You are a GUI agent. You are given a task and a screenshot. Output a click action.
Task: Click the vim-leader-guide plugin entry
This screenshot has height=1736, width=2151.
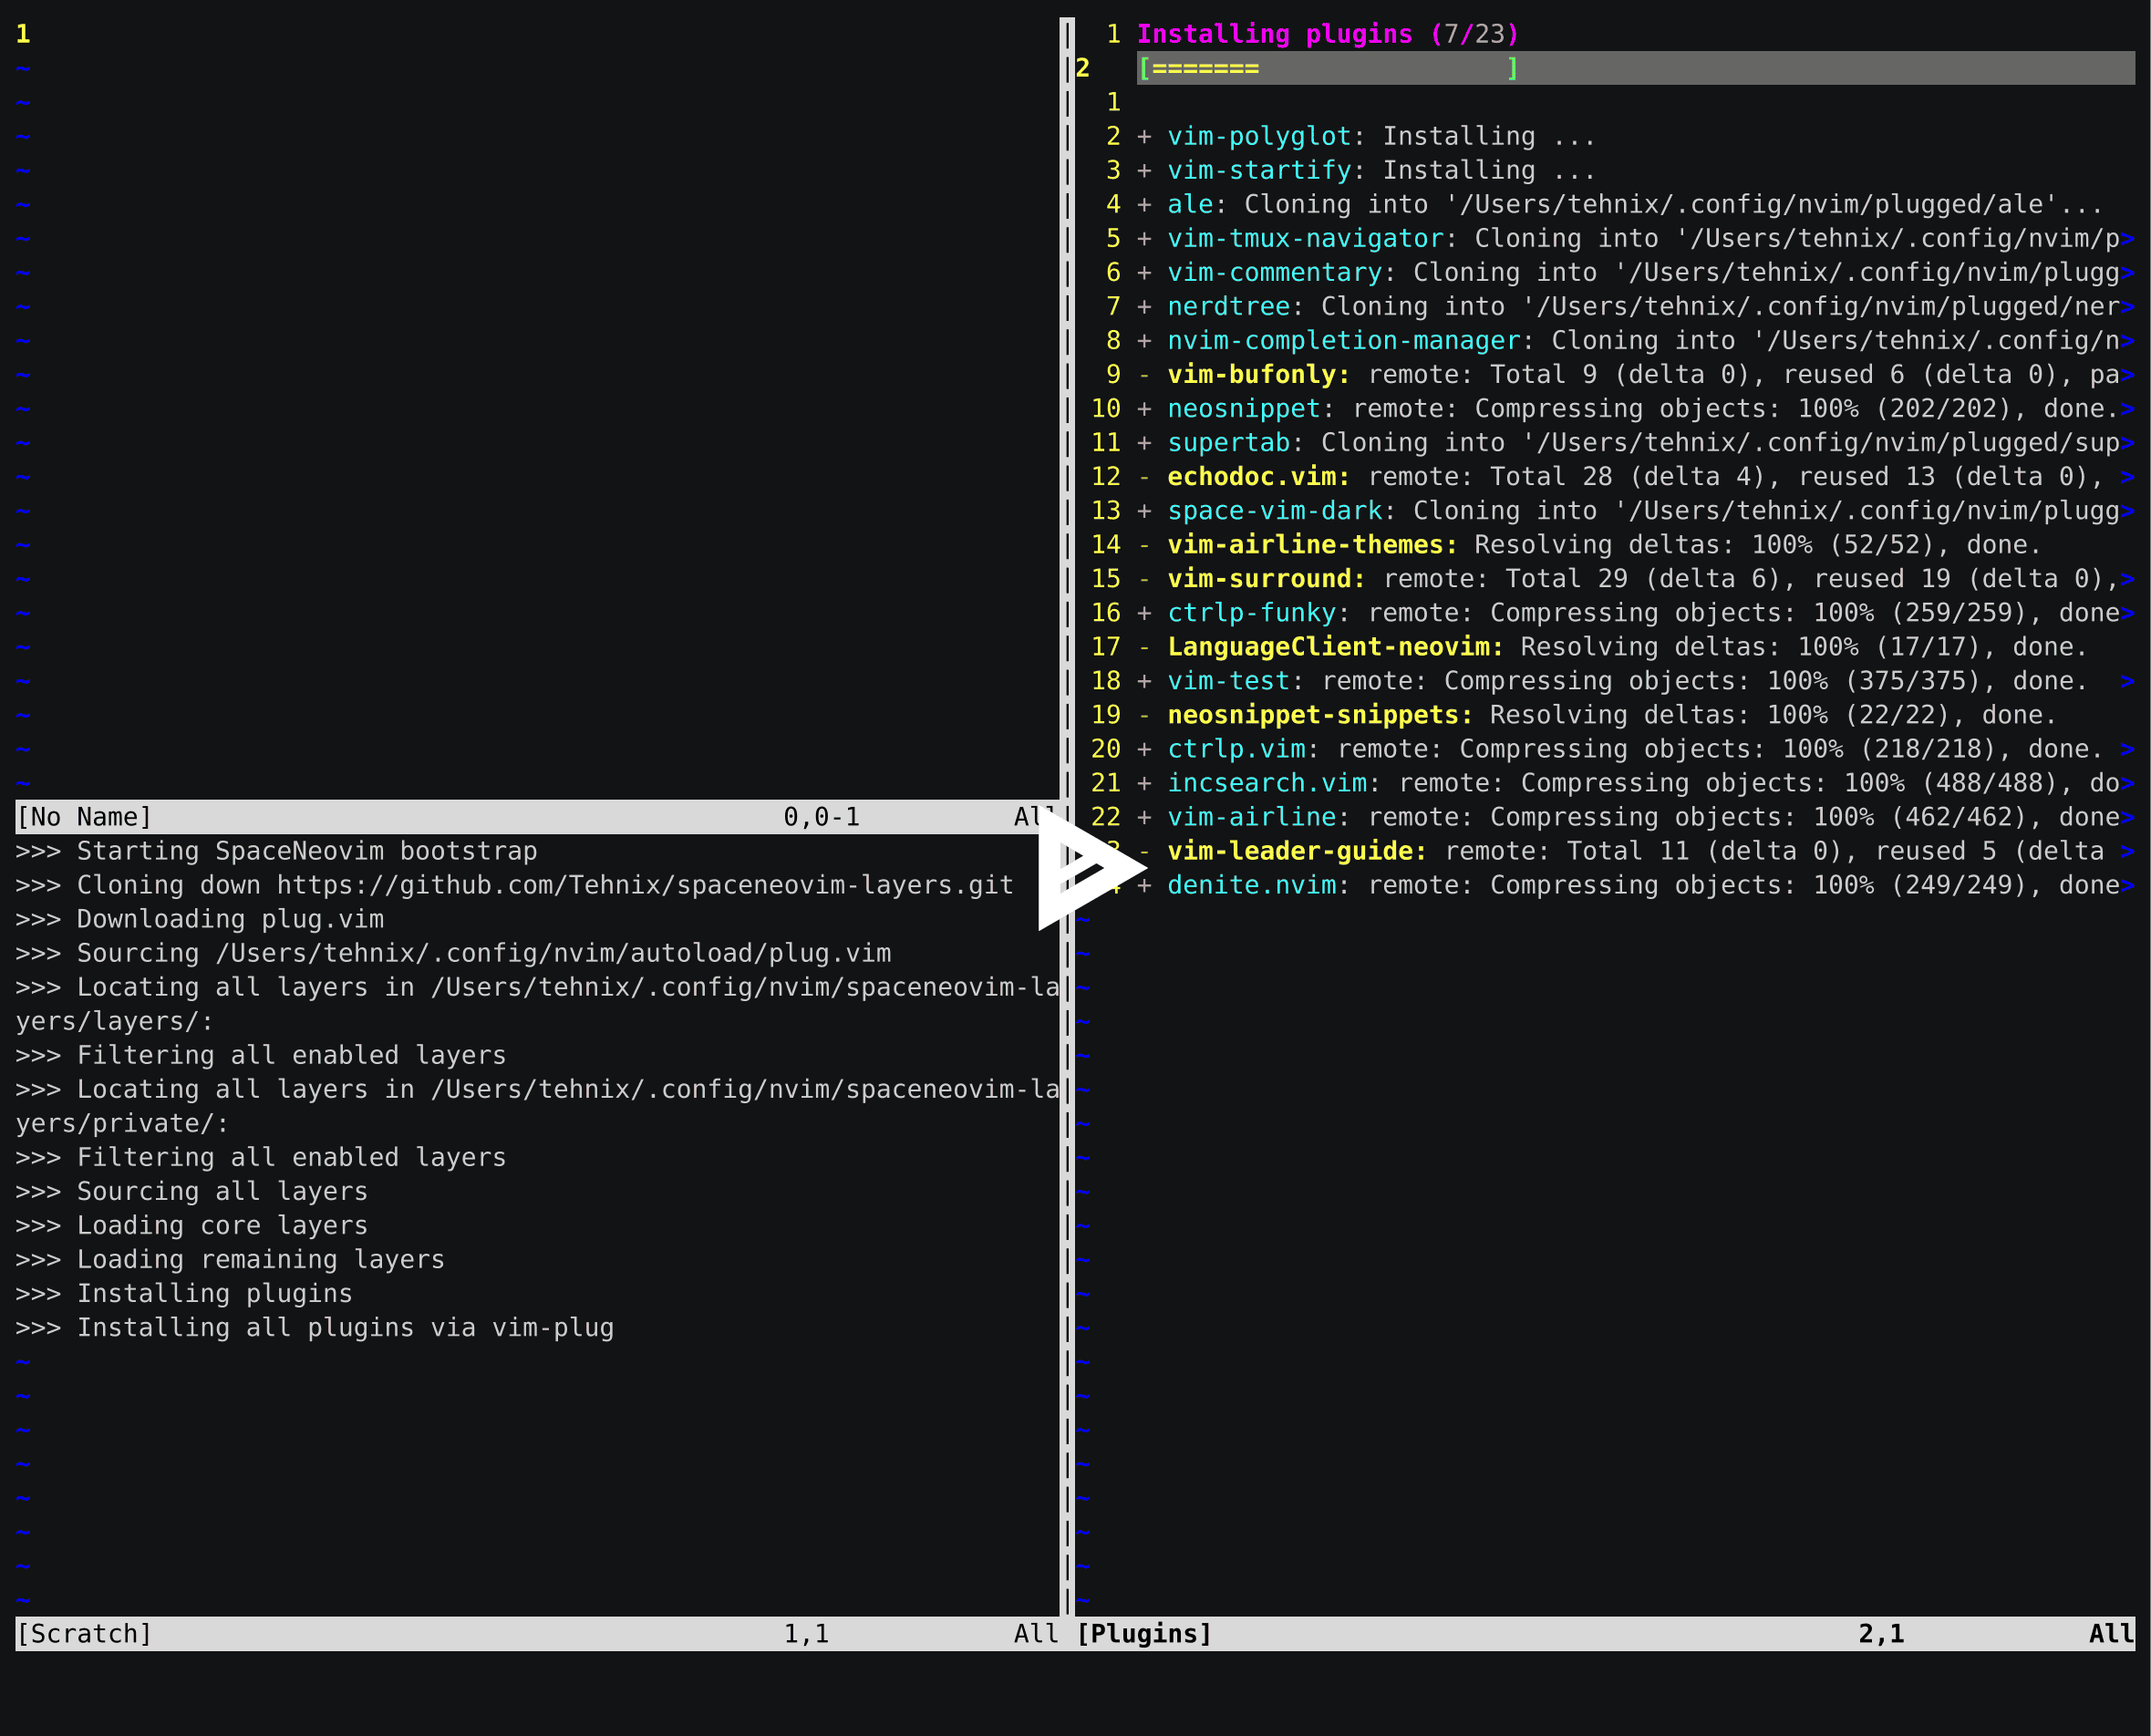(x=1636, y=850)
